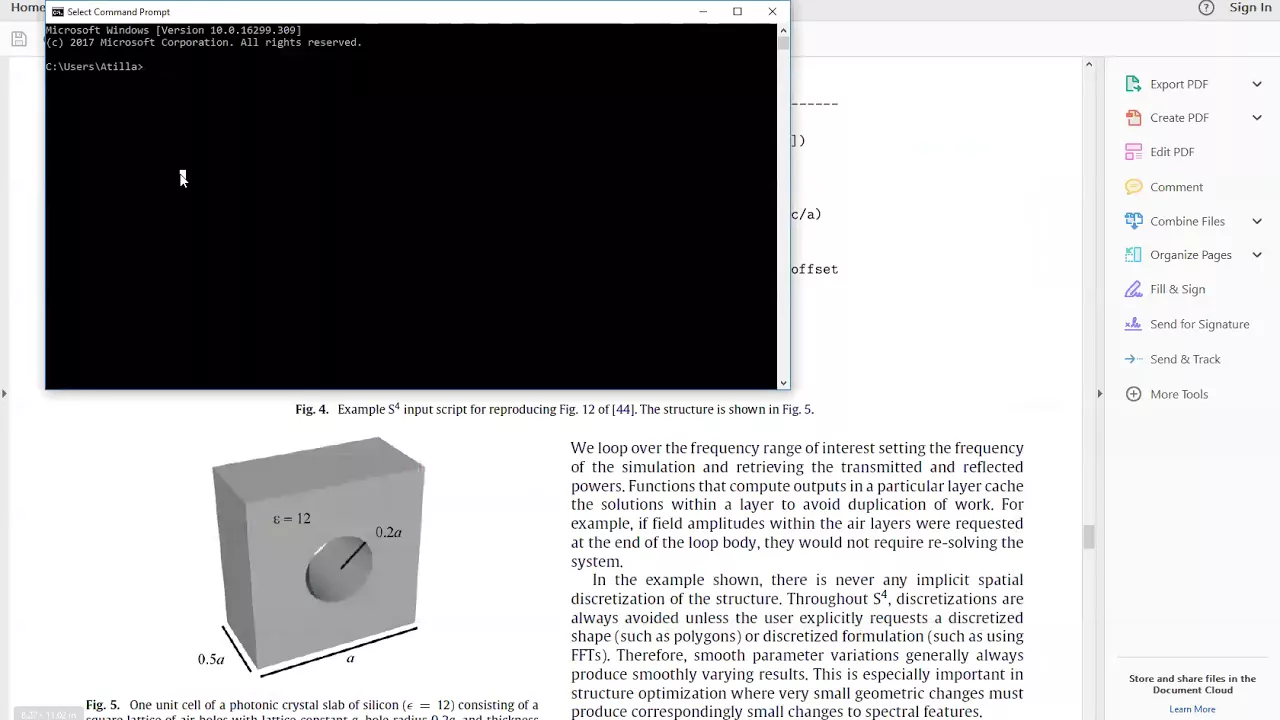The width and height of the screenshot is (1280, 720).
Task: Click the Acrobat help question mark icon
Action: tap(1206, 8)
